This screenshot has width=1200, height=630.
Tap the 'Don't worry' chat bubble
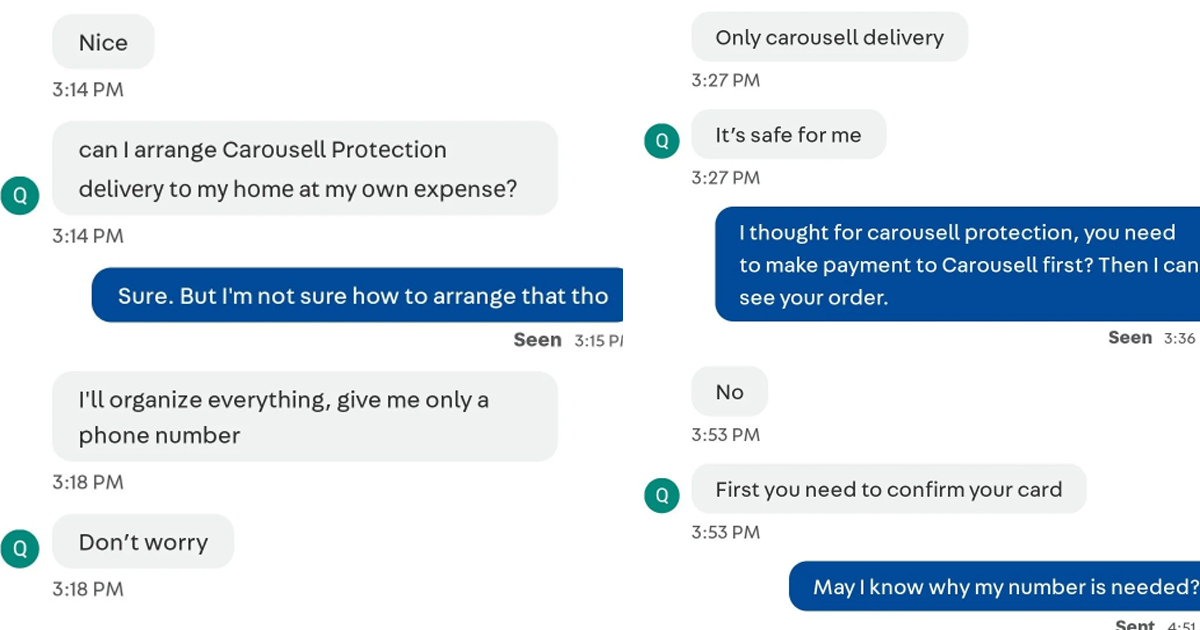142,541
